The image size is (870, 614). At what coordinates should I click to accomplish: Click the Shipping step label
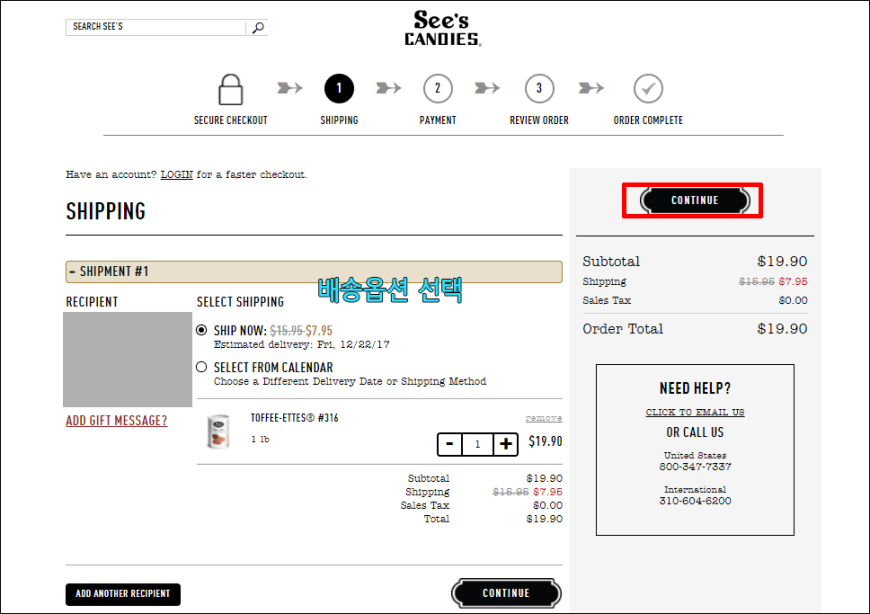pyautogui.click(x=339, y=120)
